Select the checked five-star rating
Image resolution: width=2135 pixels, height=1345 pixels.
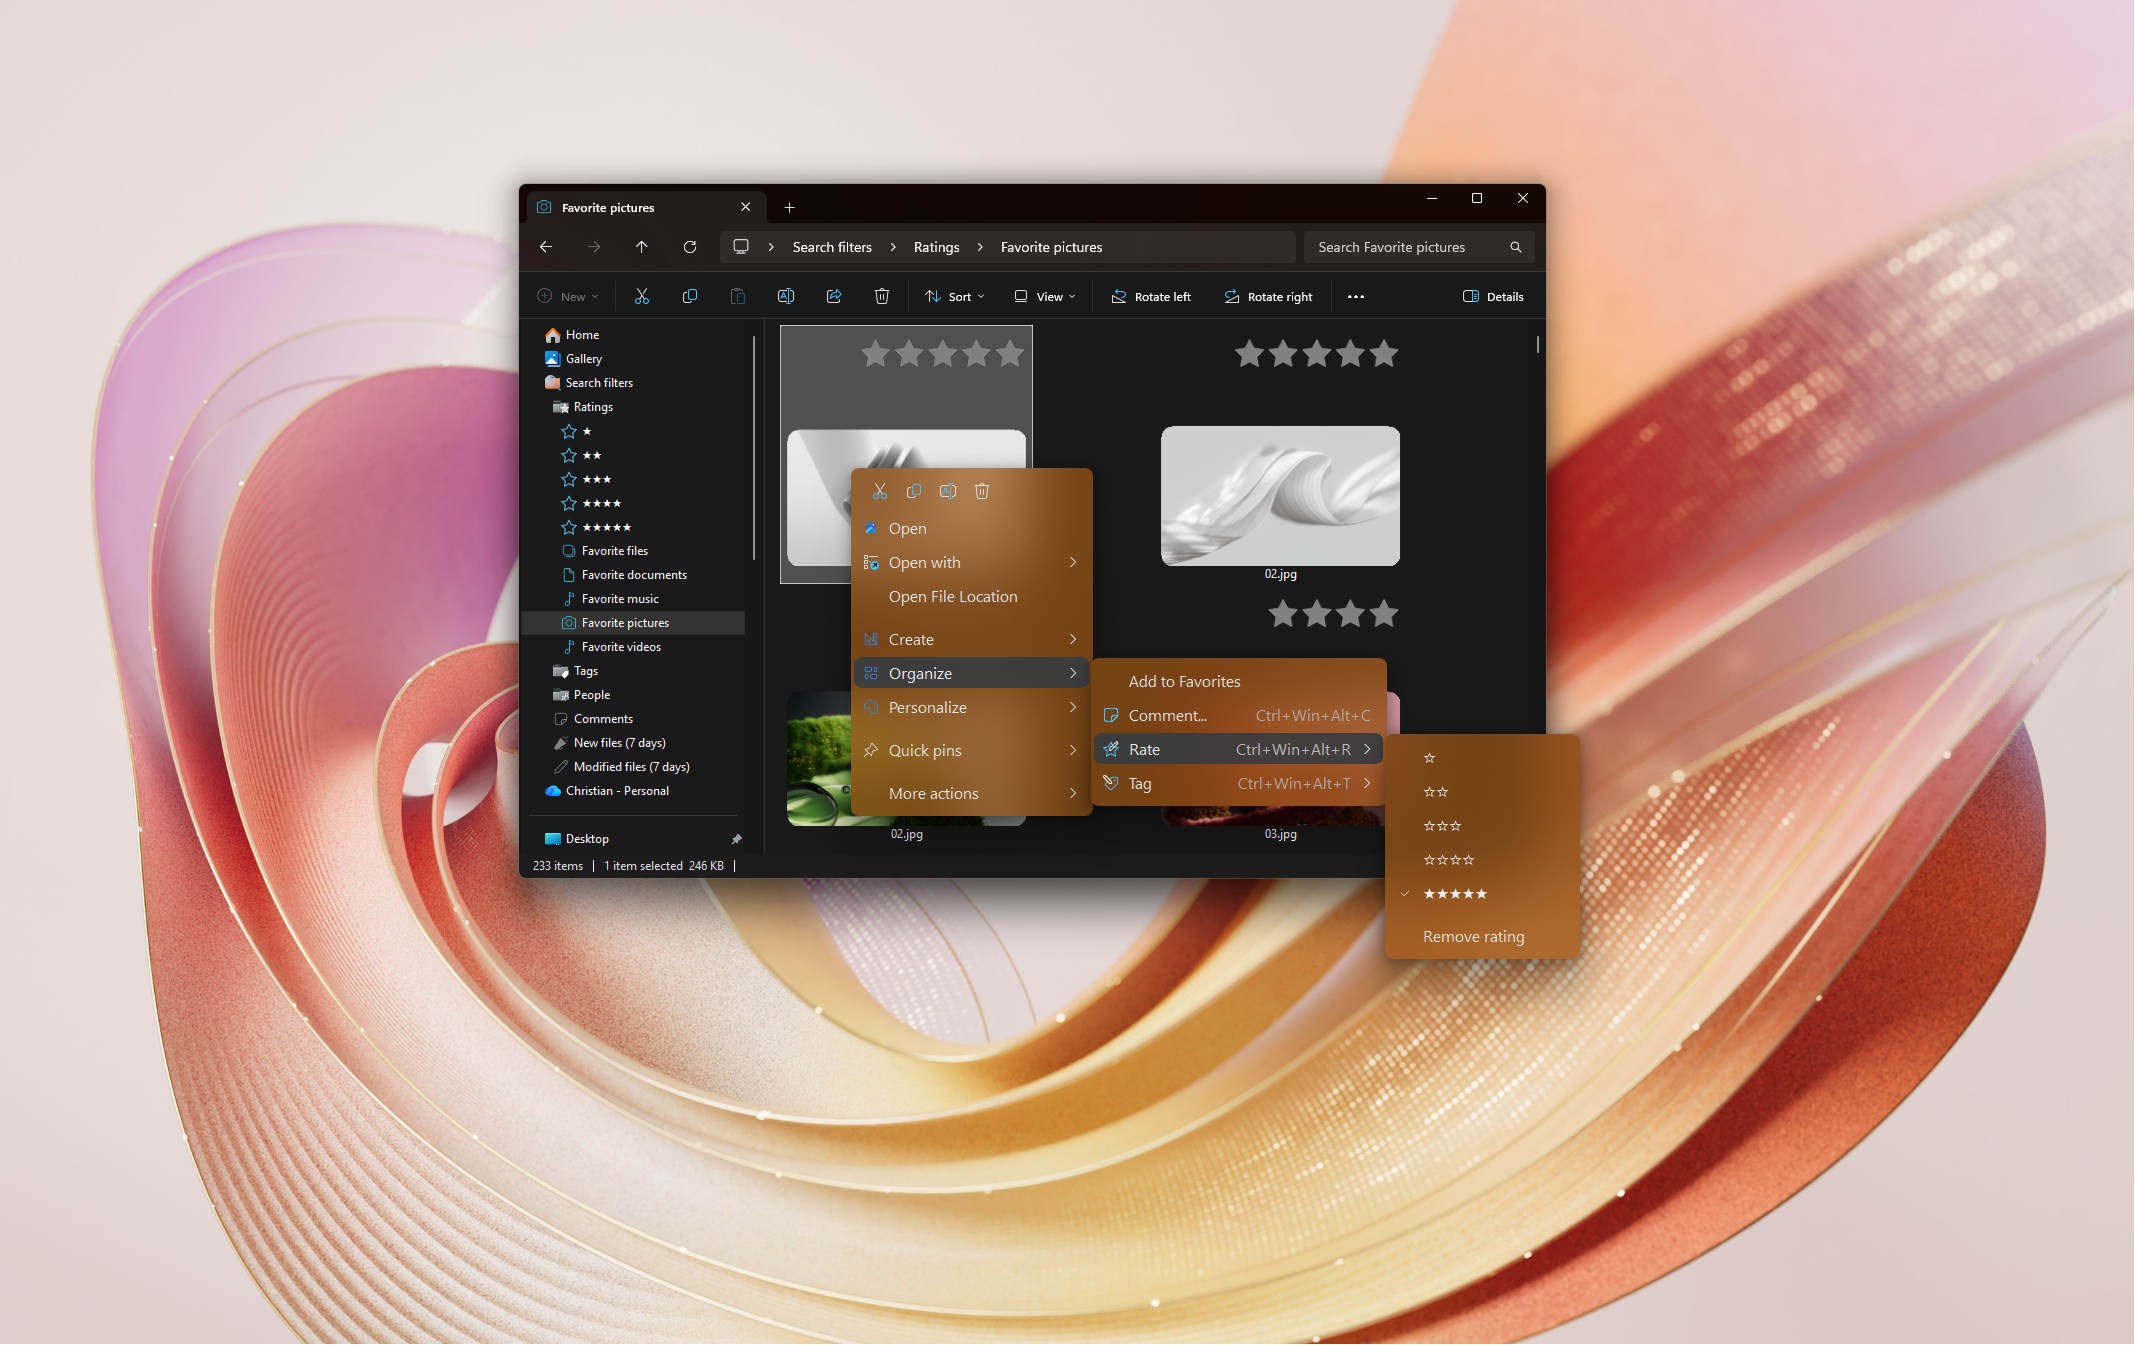tap(1483, 894)
